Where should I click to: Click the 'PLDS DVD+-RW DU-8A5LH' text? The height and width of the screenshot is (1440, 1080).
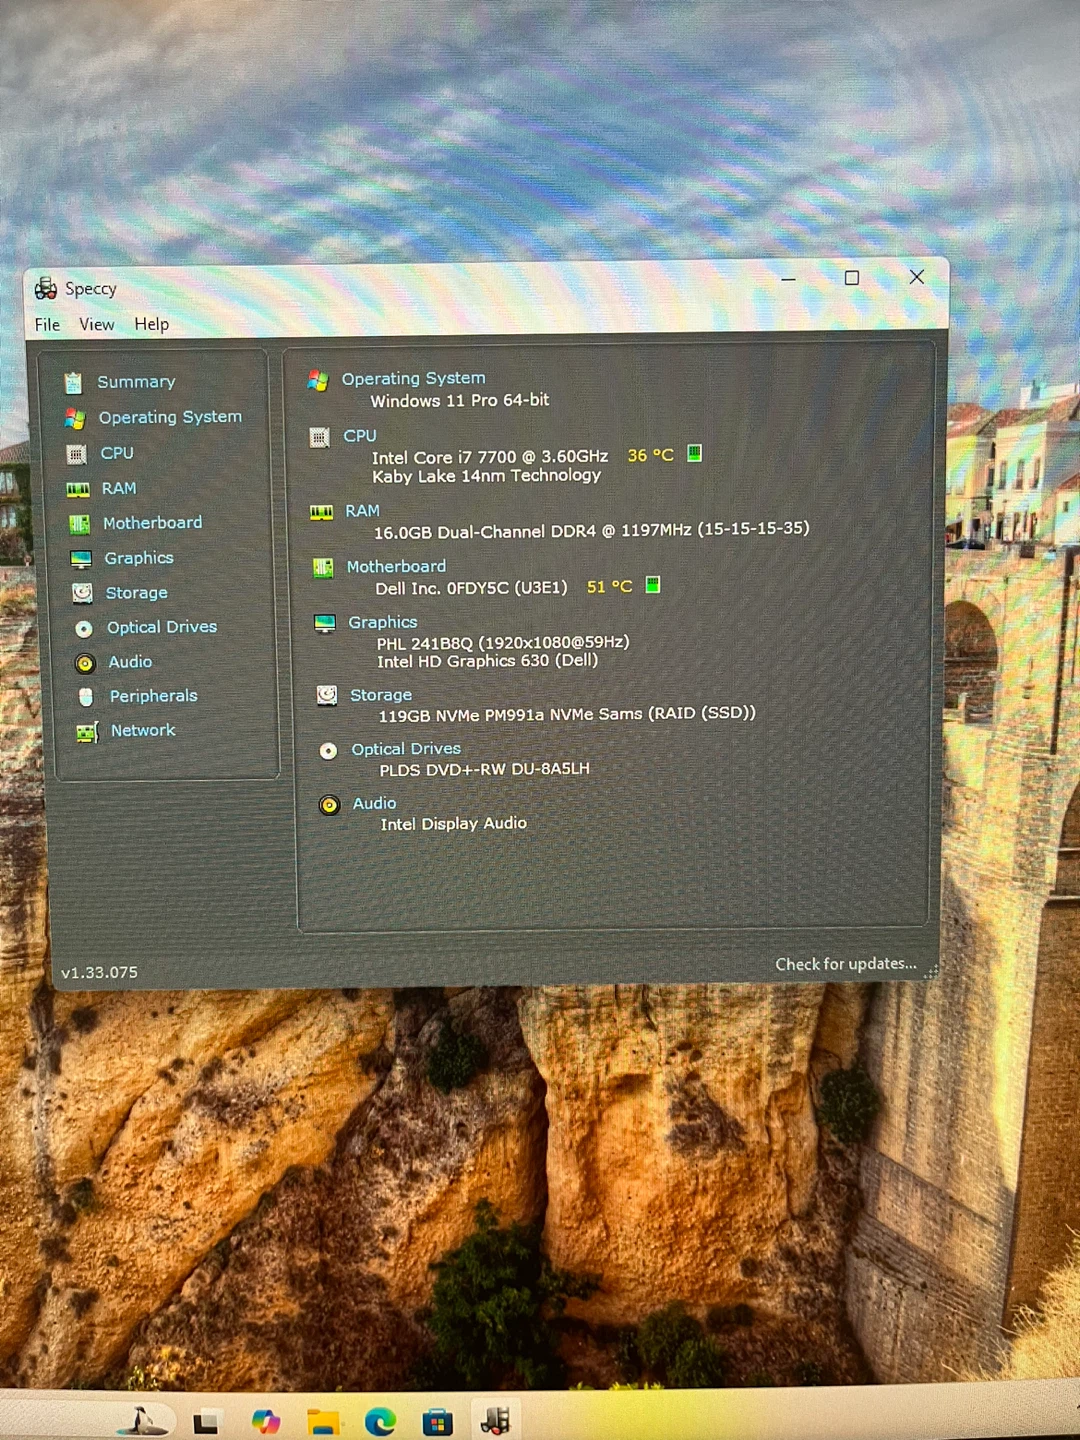tap(485, 770)
